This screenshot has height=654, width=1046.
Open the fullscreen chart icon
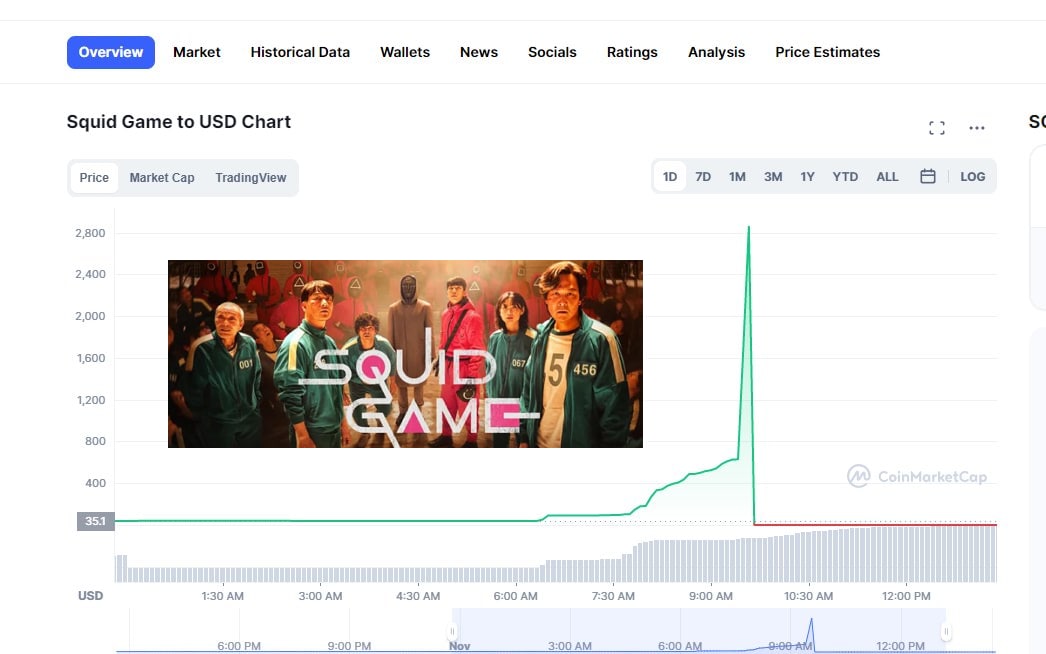tap(937, 128)
